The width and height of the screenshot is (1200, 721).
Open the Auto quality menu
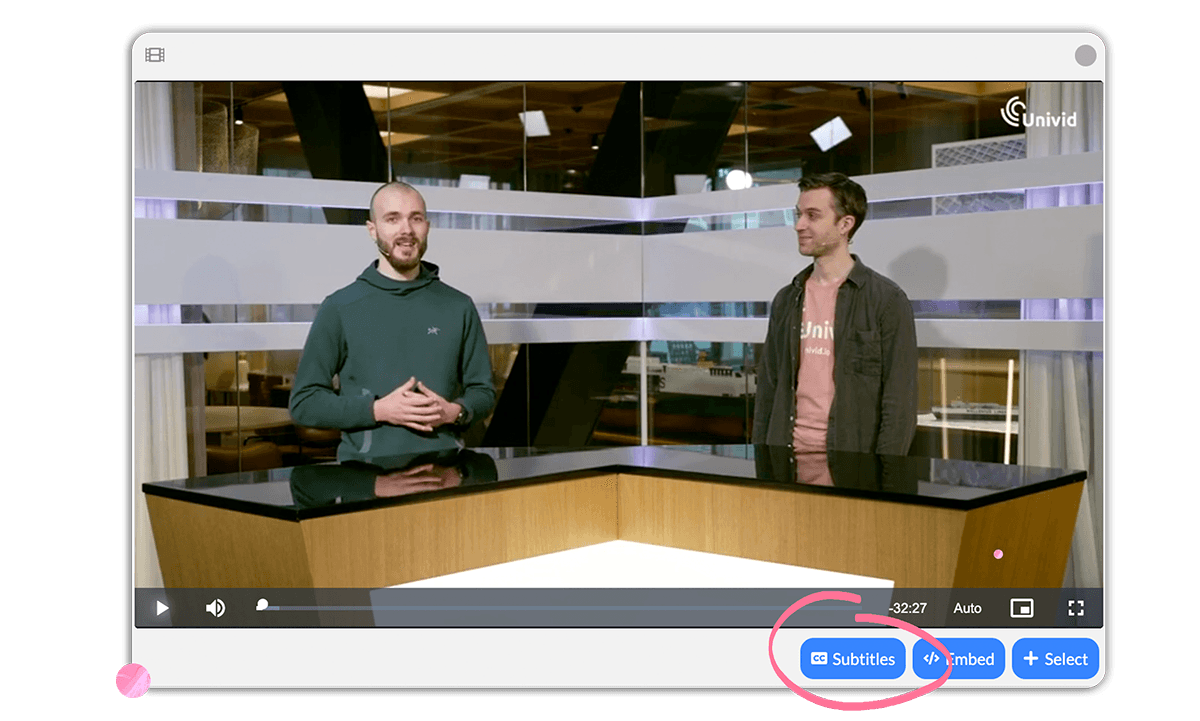click(967, 608)
